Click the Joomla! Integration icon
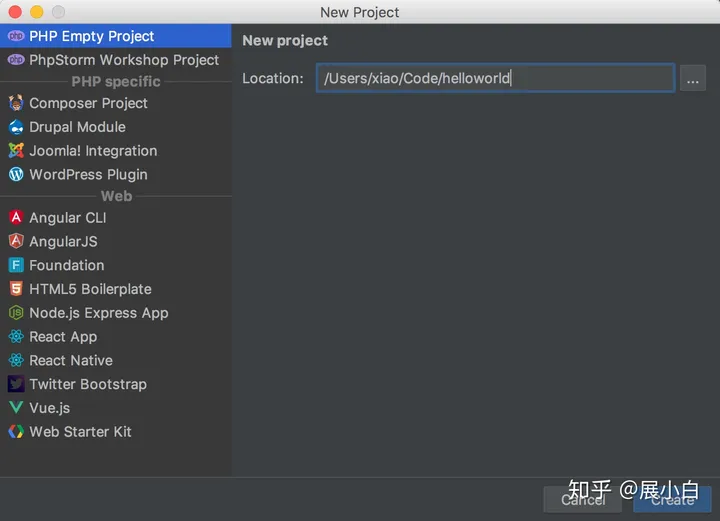The height and width of the screenshot is (521, 720). click(x=16, y=151)
